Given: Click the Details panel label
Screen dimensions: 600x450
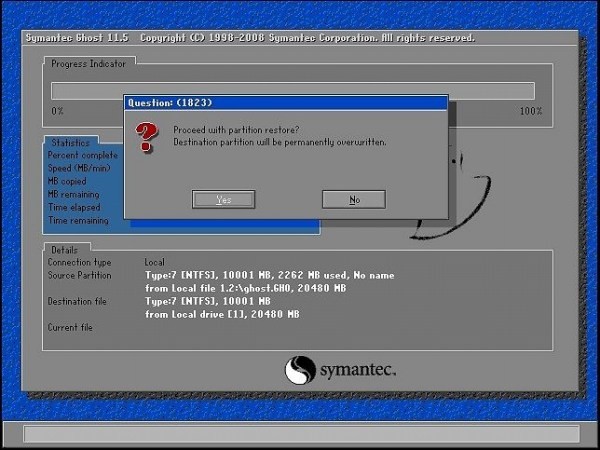Looking at the screenshot, I should (x=64, y=250).
